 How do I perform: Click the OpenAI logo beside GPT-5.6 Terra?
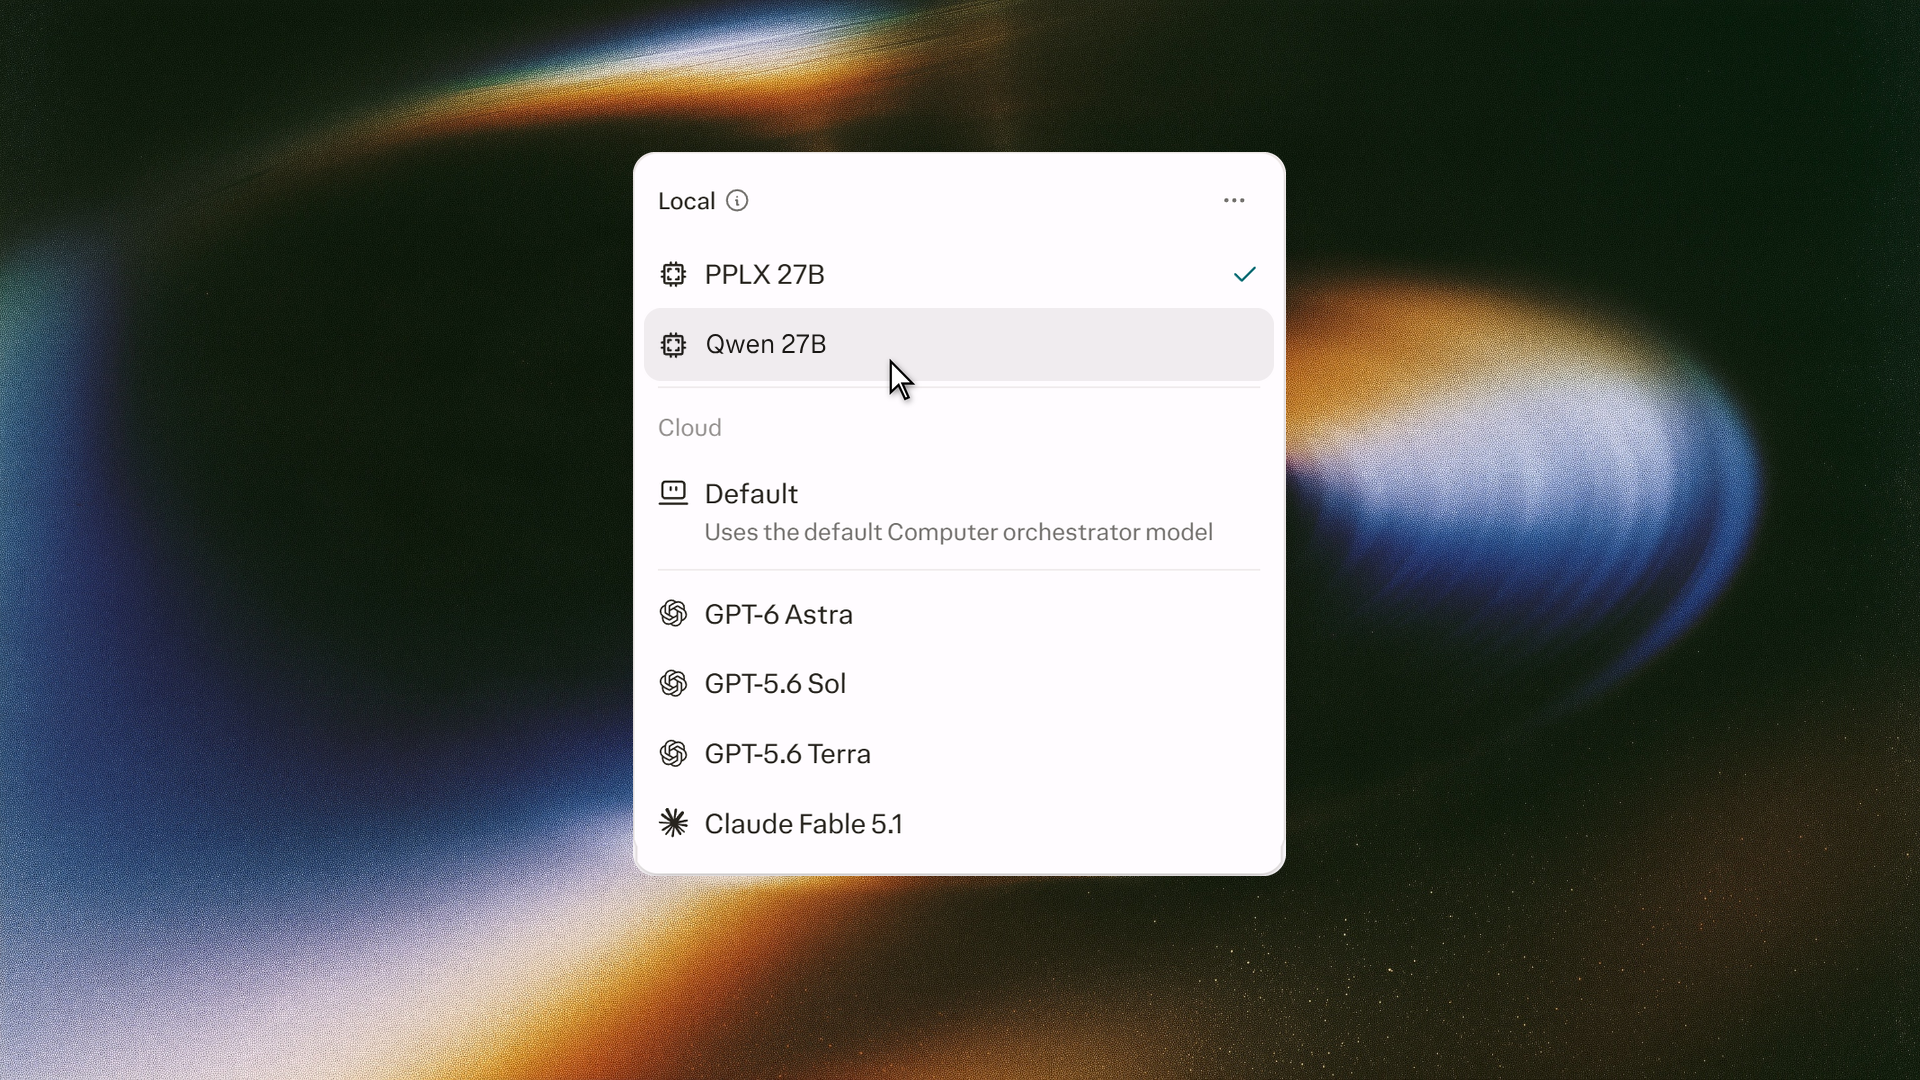[x=674, y=754]
